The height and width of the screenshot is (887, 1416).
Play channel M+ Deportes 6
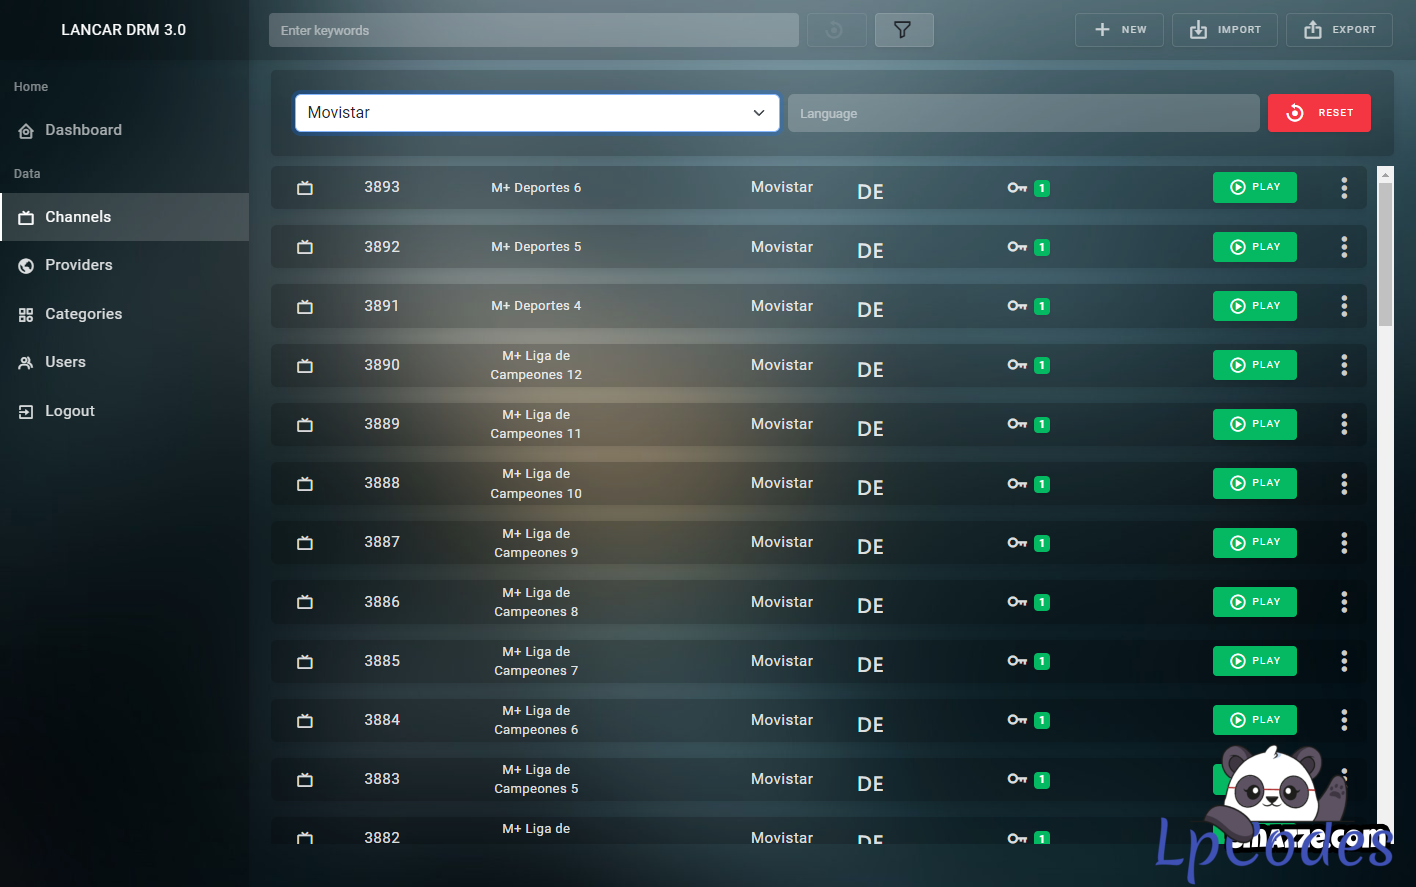coord(1254,187)
